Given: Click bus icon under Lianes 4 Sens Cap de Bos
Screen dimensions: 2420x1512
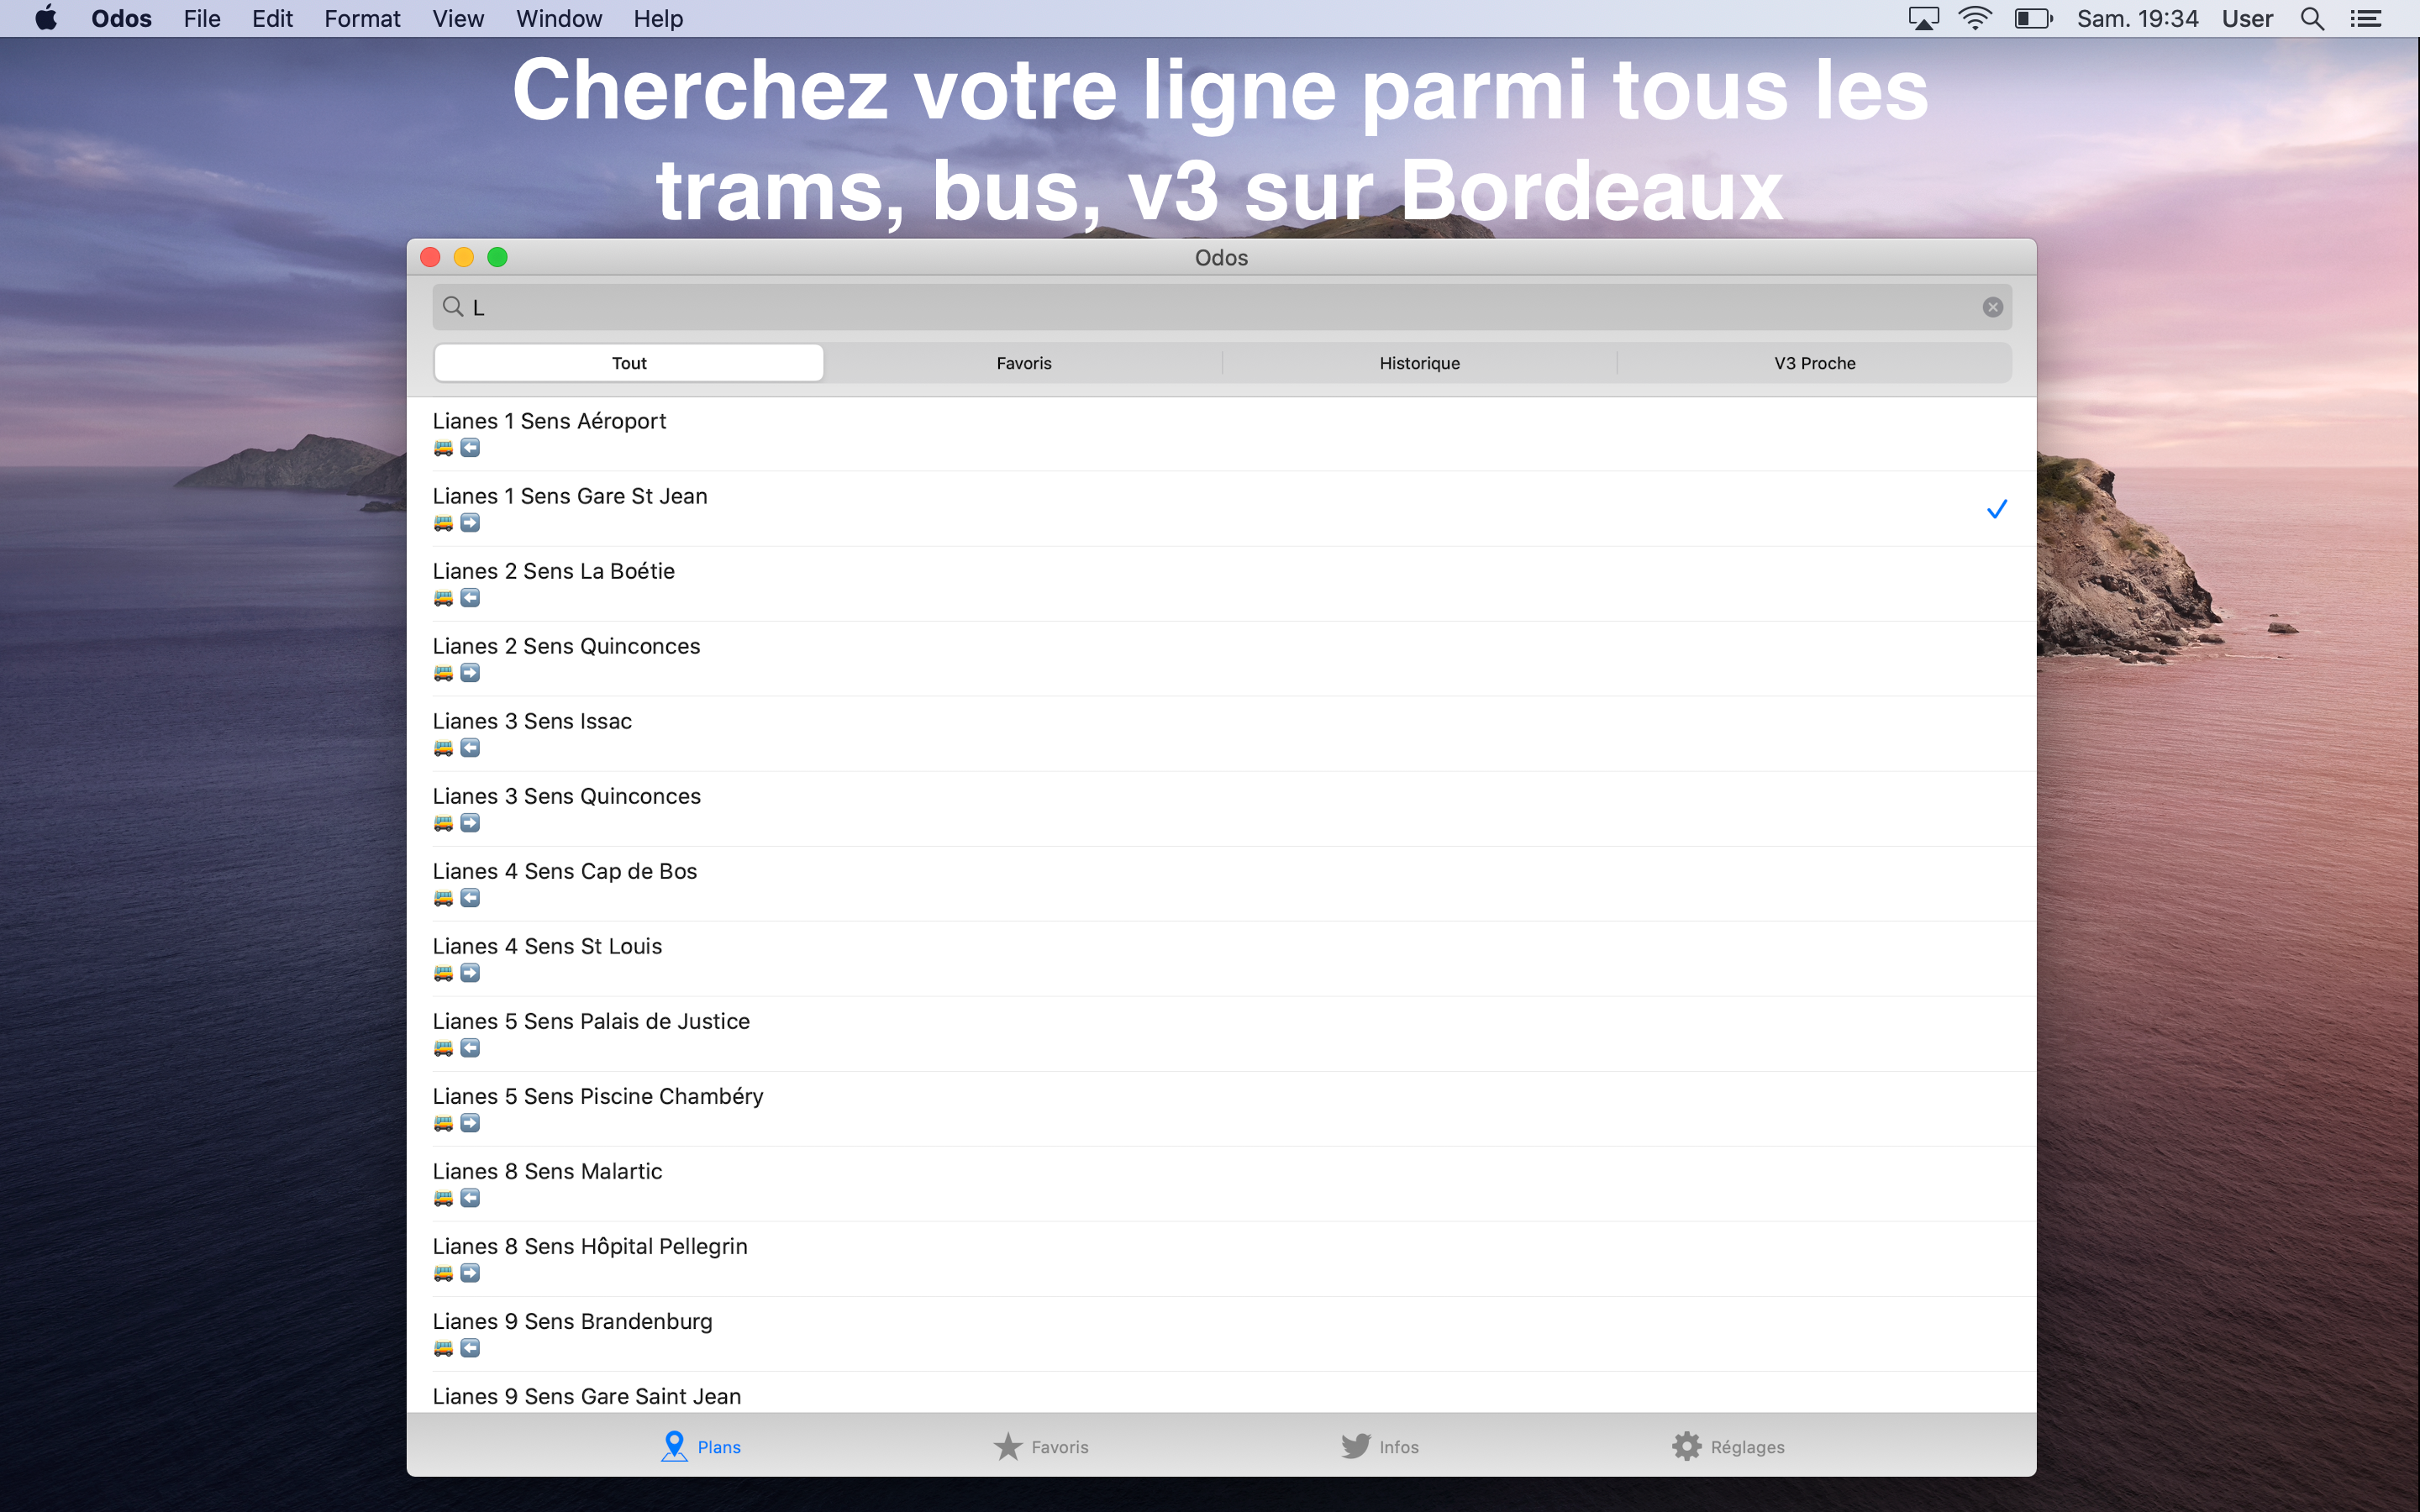Looking at the screenshot, I should tap(443, 898).
